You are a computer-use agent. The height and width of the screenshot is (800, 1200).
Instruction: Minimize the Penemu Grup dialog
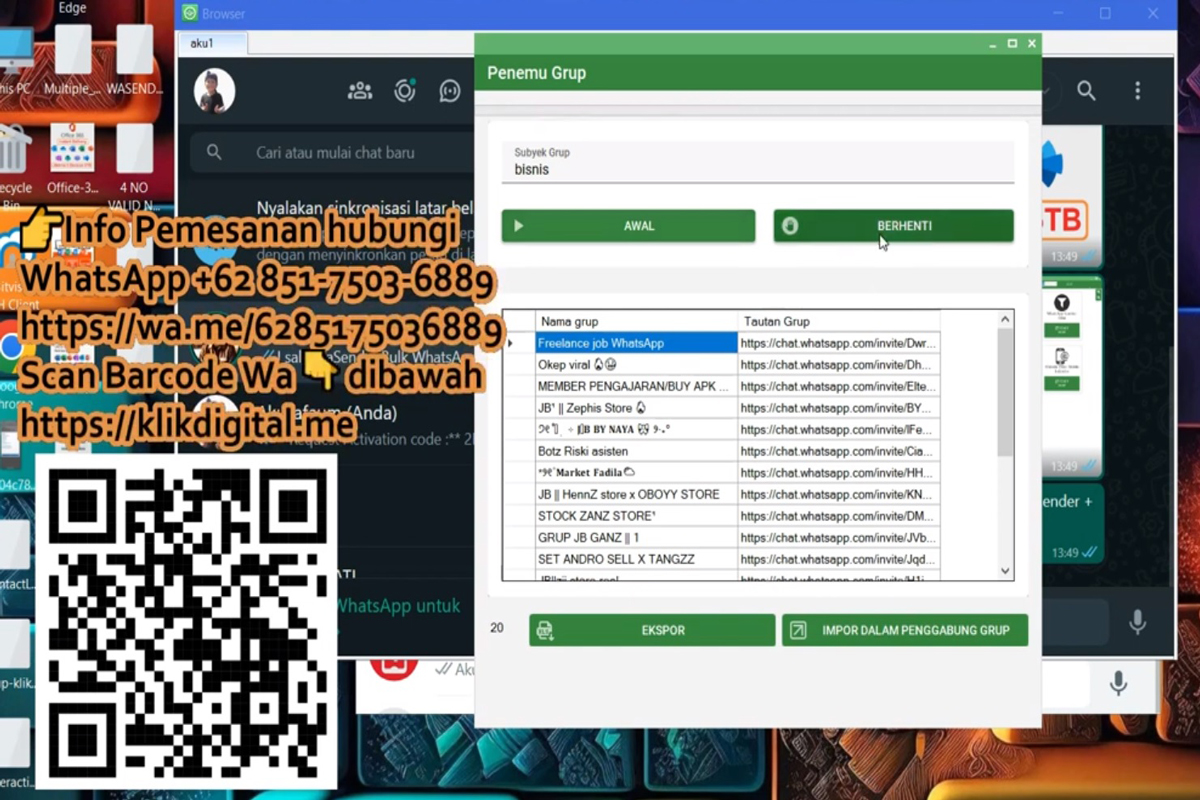[x=992, y=43]
